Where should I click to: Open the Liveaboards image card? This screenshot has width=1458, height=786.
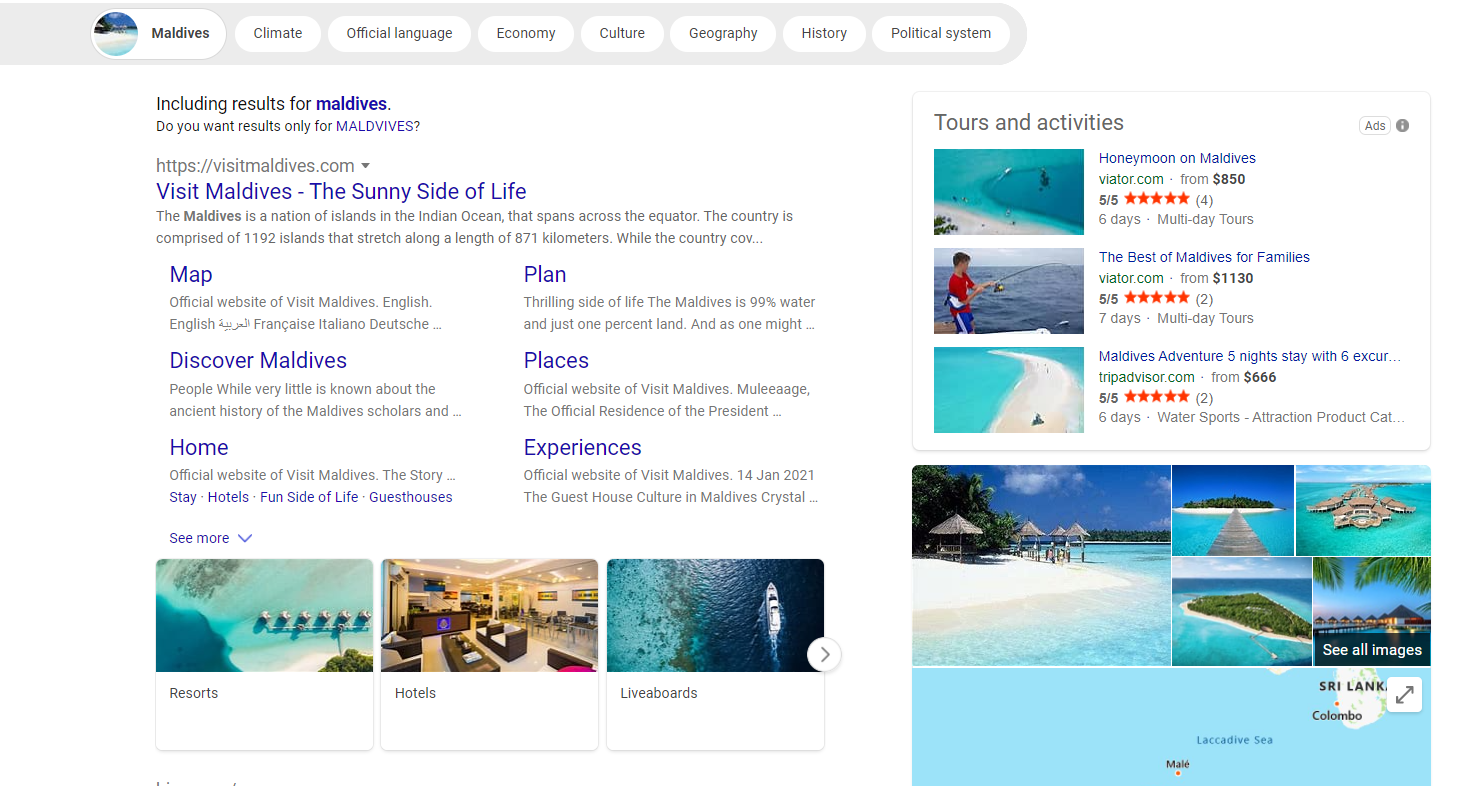pos(715,654)
